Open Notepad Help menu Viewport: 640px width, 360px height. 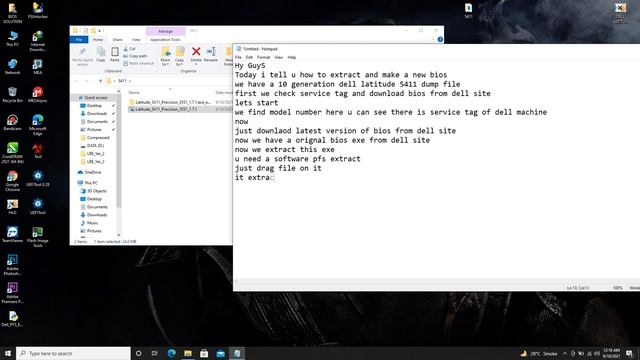point(291,57)
